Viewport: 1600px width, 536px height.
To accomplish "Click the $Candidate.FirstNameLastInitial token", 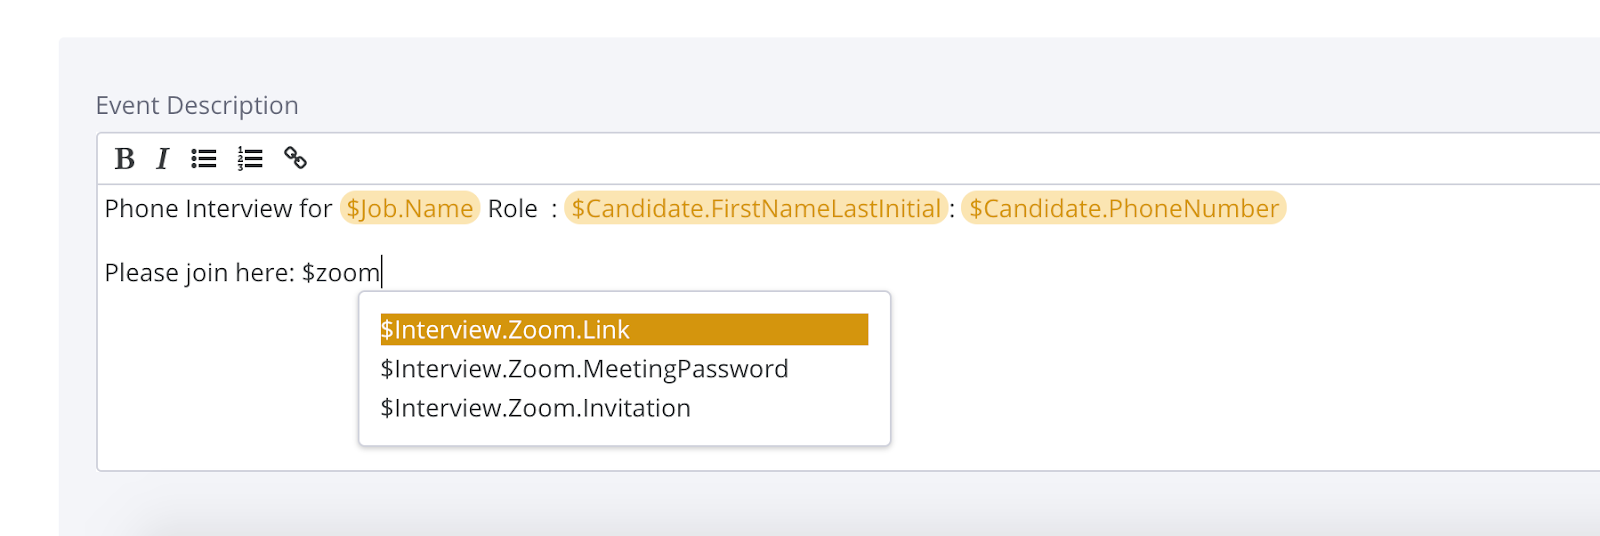I will [755, 208].
